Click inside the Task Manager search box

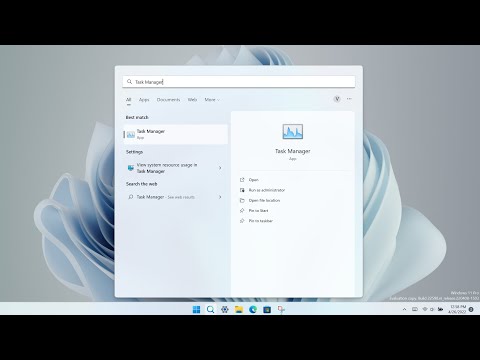click(239, 82)
